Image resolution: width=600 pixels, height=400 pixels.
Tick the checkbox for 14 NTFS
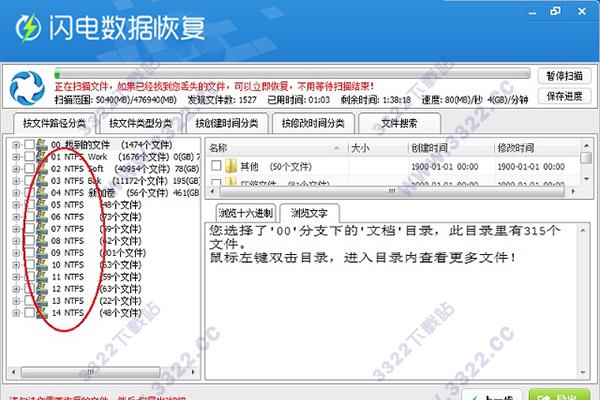coord(29,313)
